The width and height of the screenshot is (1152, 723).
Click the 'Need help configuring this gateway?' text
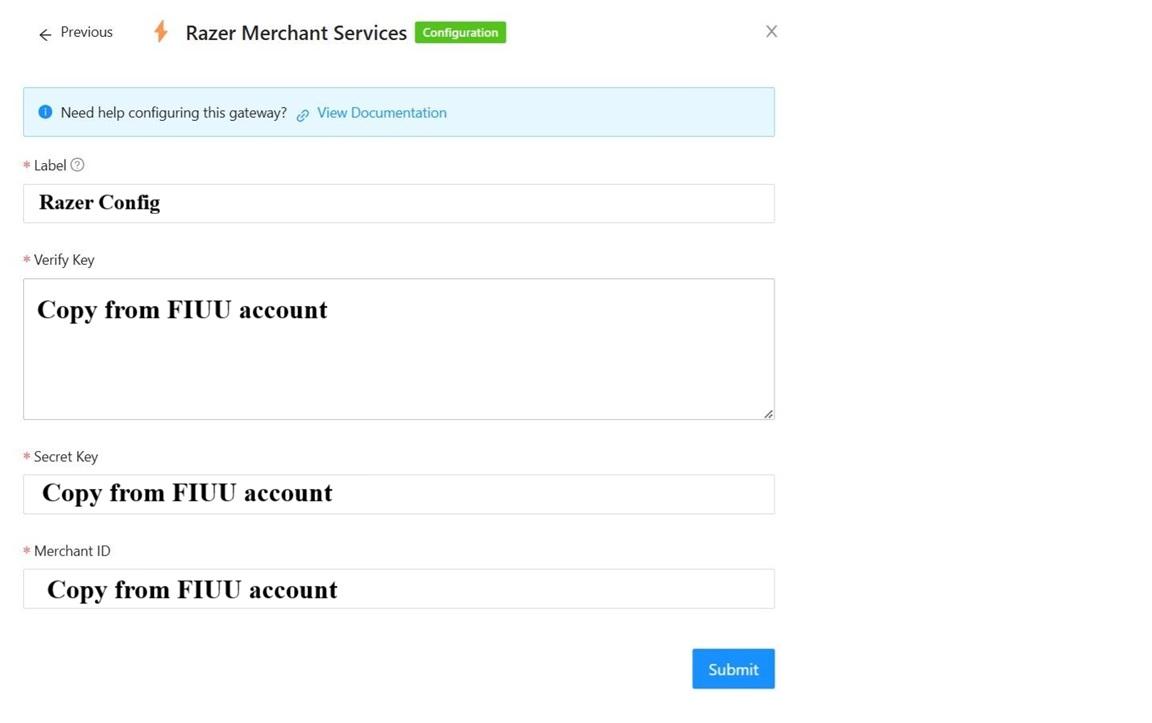pos(173,112)
